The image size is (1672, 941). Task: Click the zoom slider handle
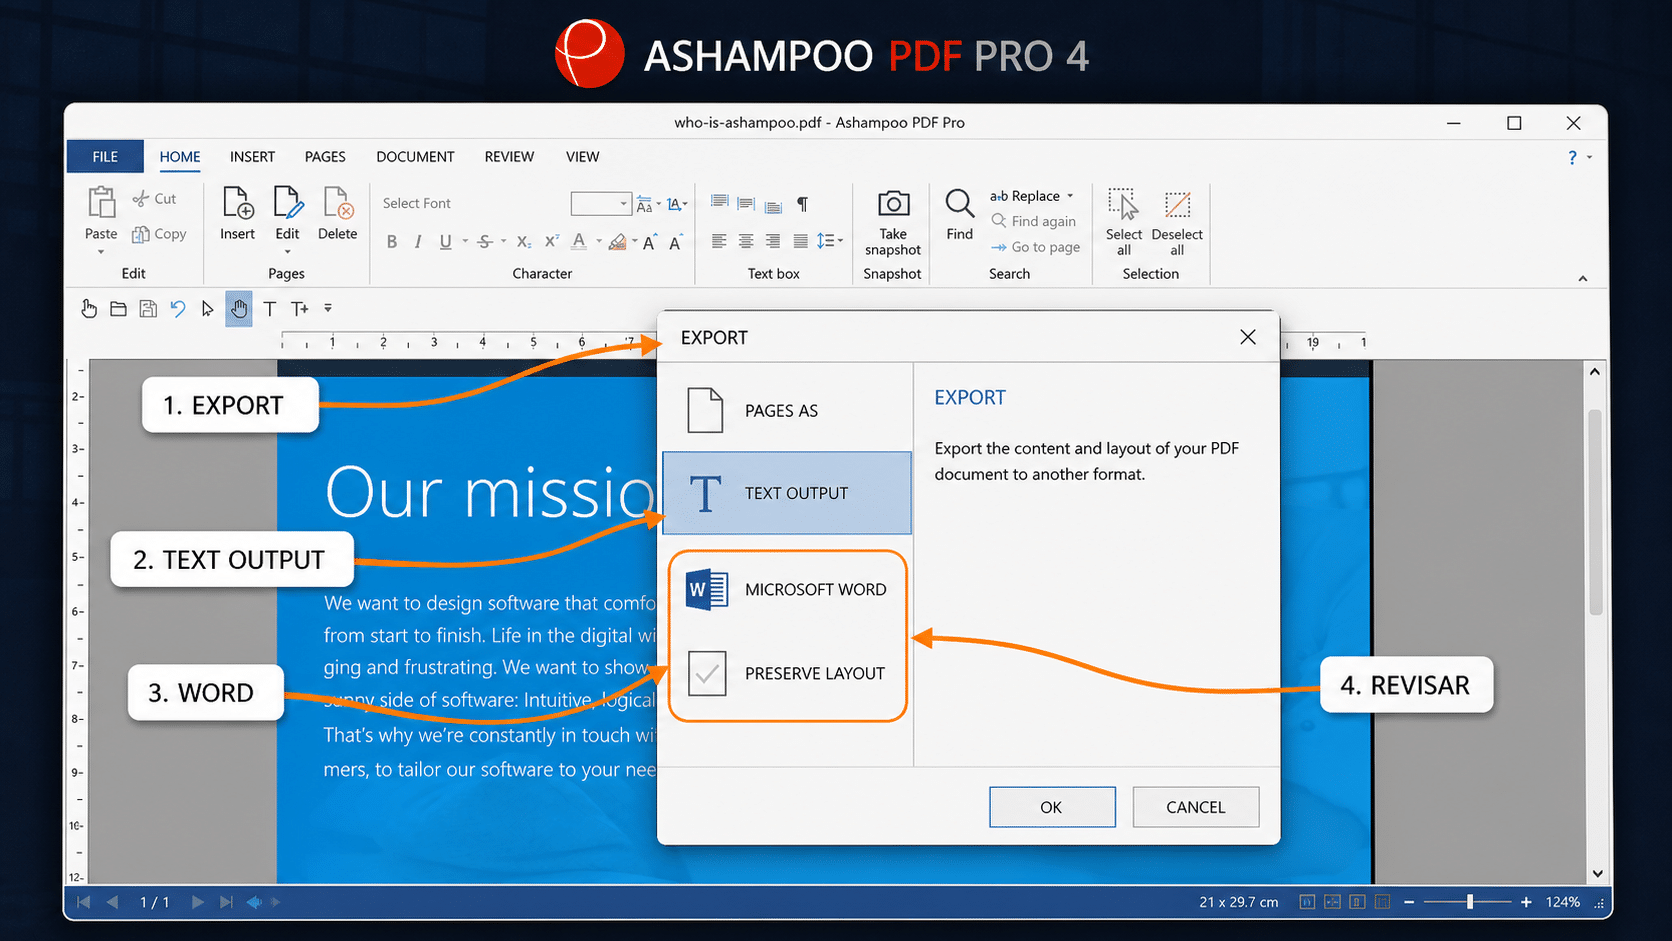click(x=1470, y=902)
